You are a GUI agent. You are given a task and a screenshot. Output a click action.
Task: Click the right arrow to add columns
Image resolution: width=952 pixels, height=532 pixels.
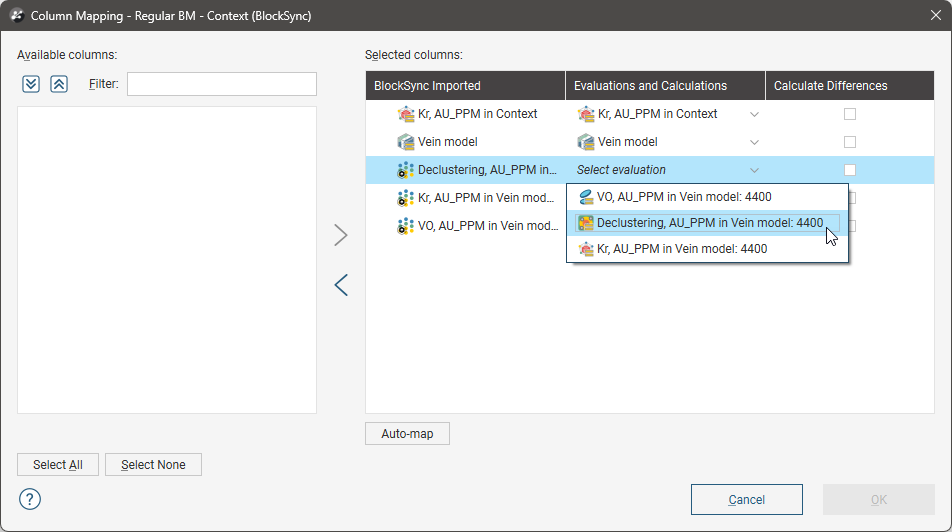(341, 235)
